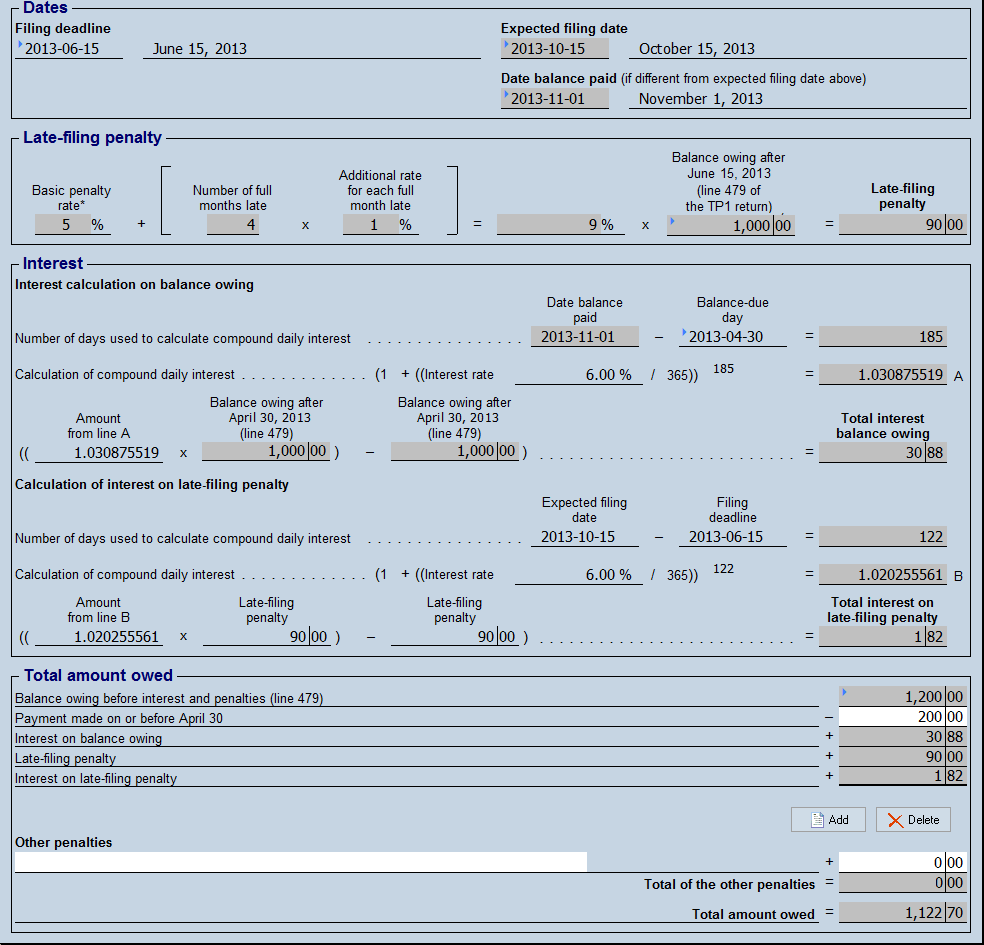This screenshot has width=984, height=945.
Task: Click the Late-filing penalty 90.00 result field
Action: pos(902,225)
